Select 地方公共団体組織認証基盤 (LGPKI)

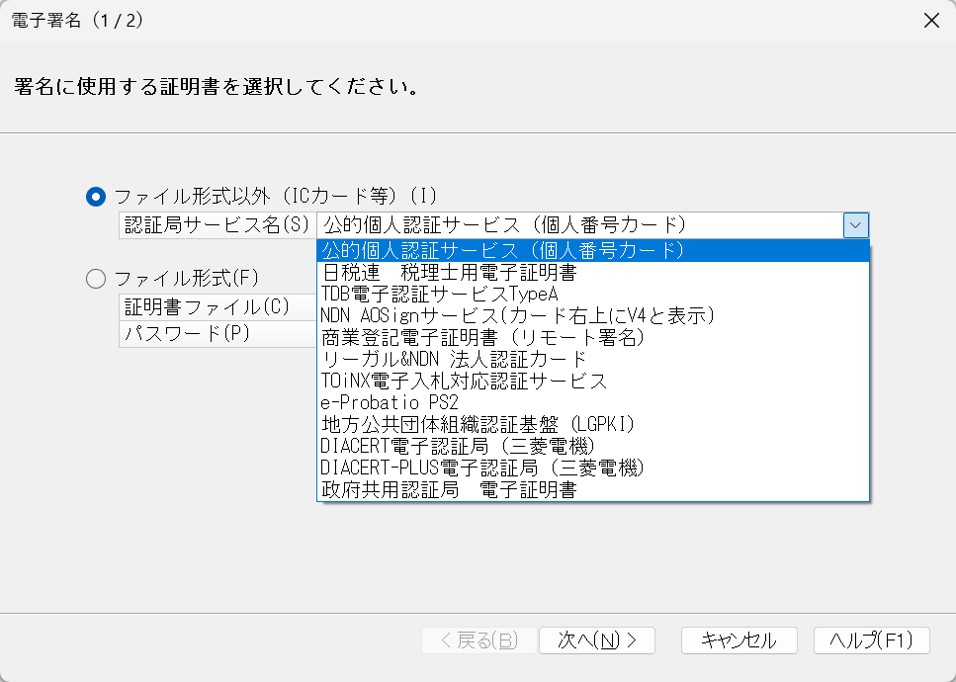click(x=593, y=424)
